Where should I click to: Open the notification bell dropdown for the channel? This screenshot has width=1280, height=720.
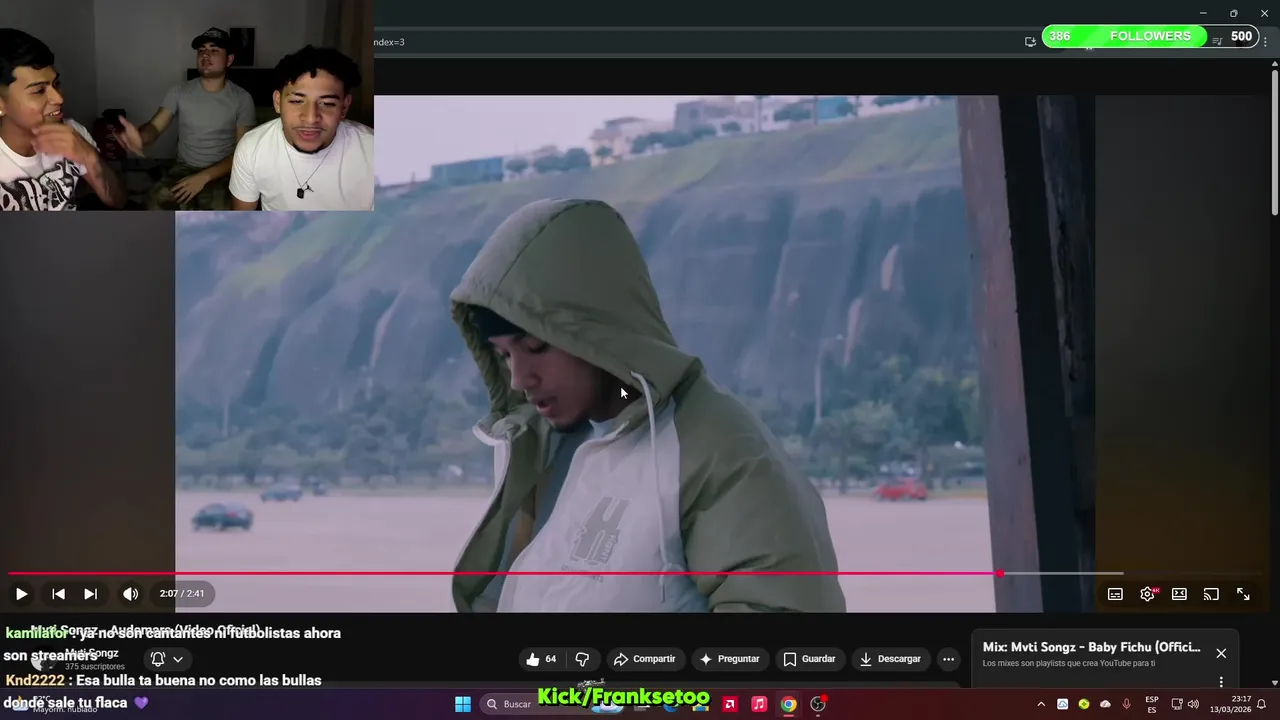pos(166,659)
